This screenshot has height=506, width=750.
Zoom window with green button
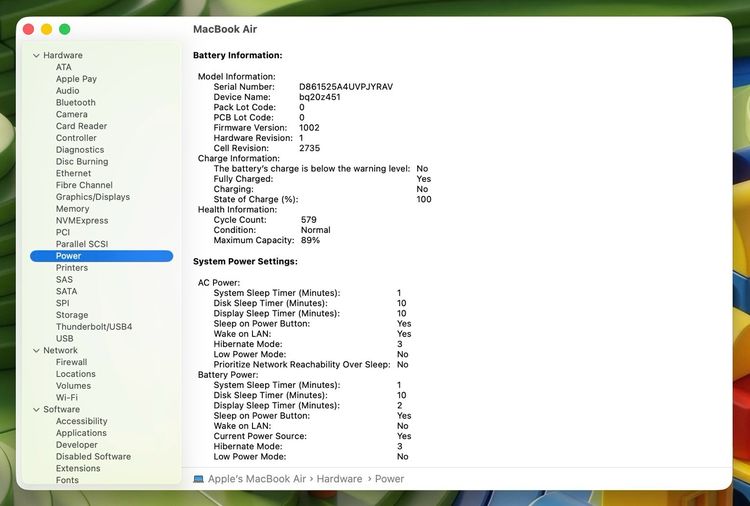click(65, 29)
